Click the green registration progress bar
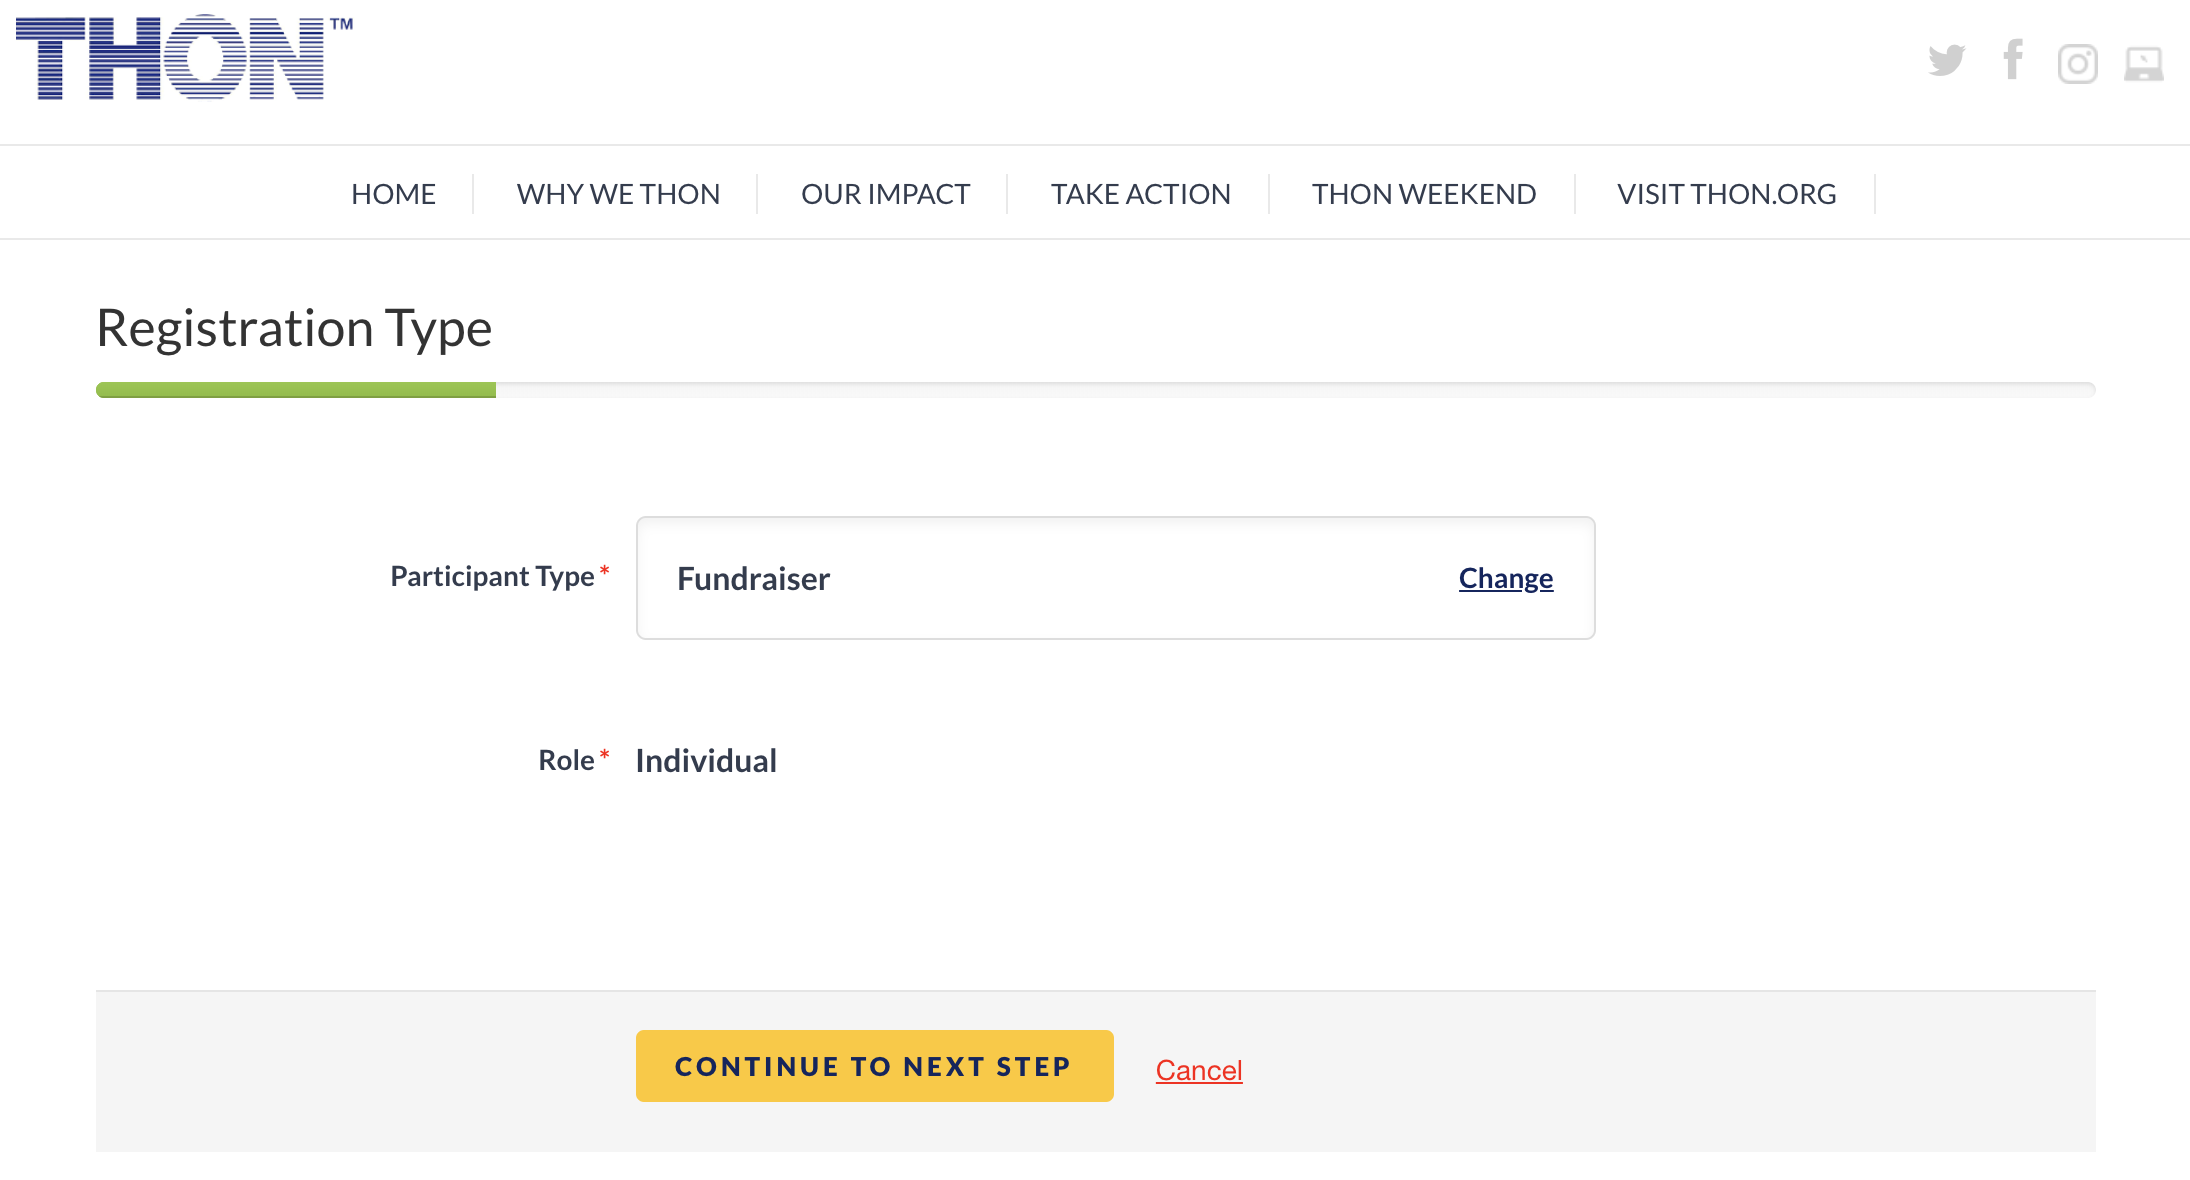Viewport: 2190px width, 1180px height. [296, 390]
